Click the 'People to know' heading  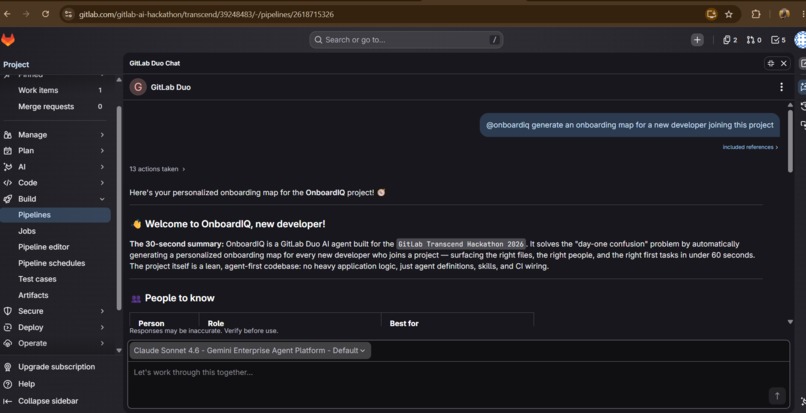pos(179,298)
